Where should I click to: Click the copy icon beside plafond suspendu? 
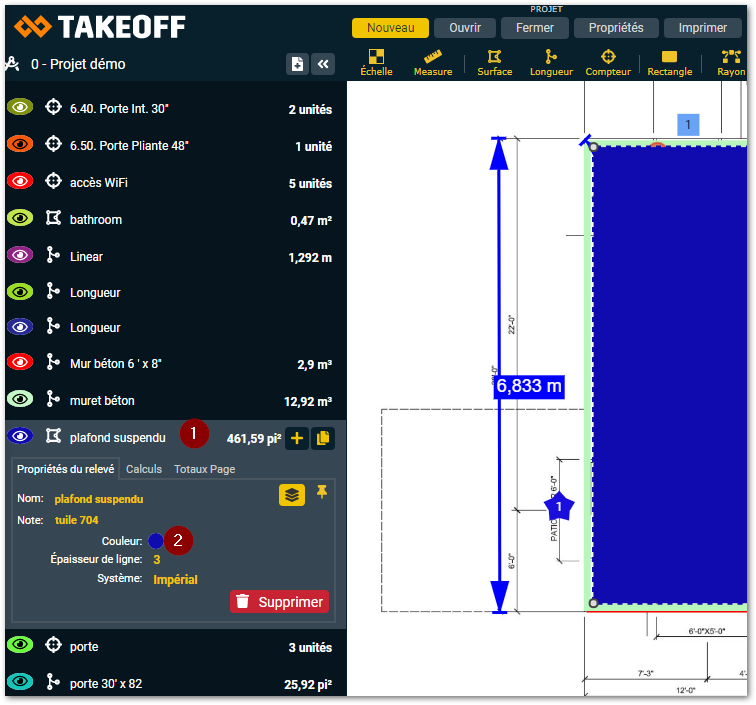tap(323, 438)
